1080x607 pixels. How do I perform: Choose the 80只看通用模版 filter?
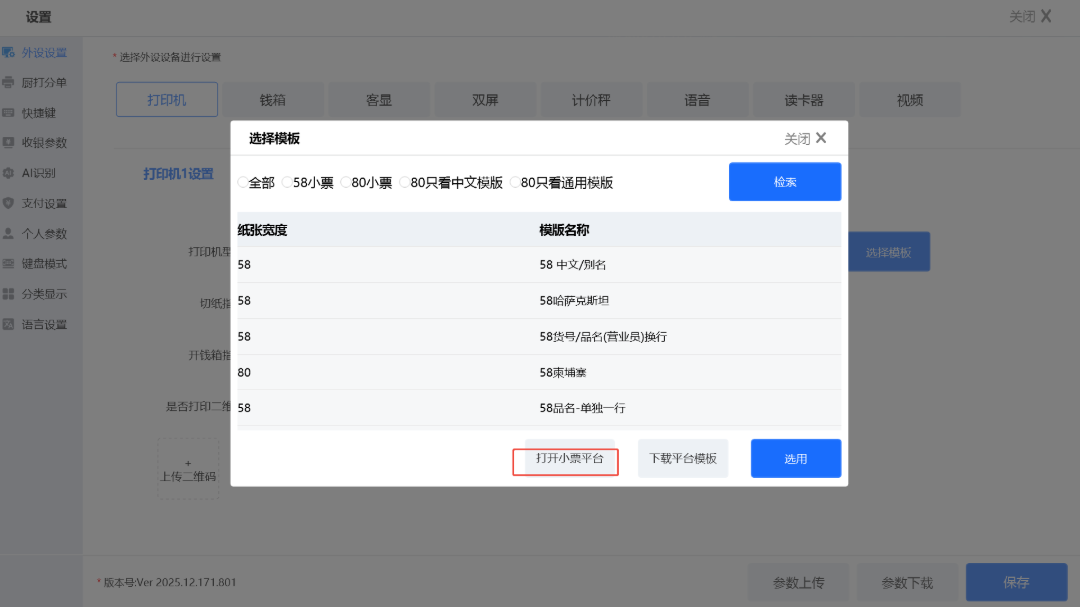515,183
